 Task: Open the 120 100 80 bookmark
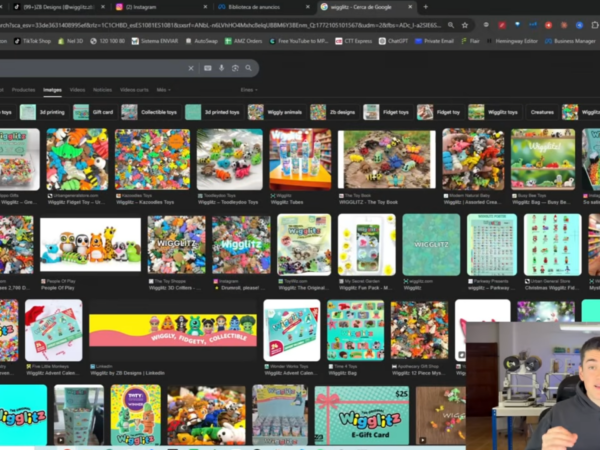tap(108, 41)
